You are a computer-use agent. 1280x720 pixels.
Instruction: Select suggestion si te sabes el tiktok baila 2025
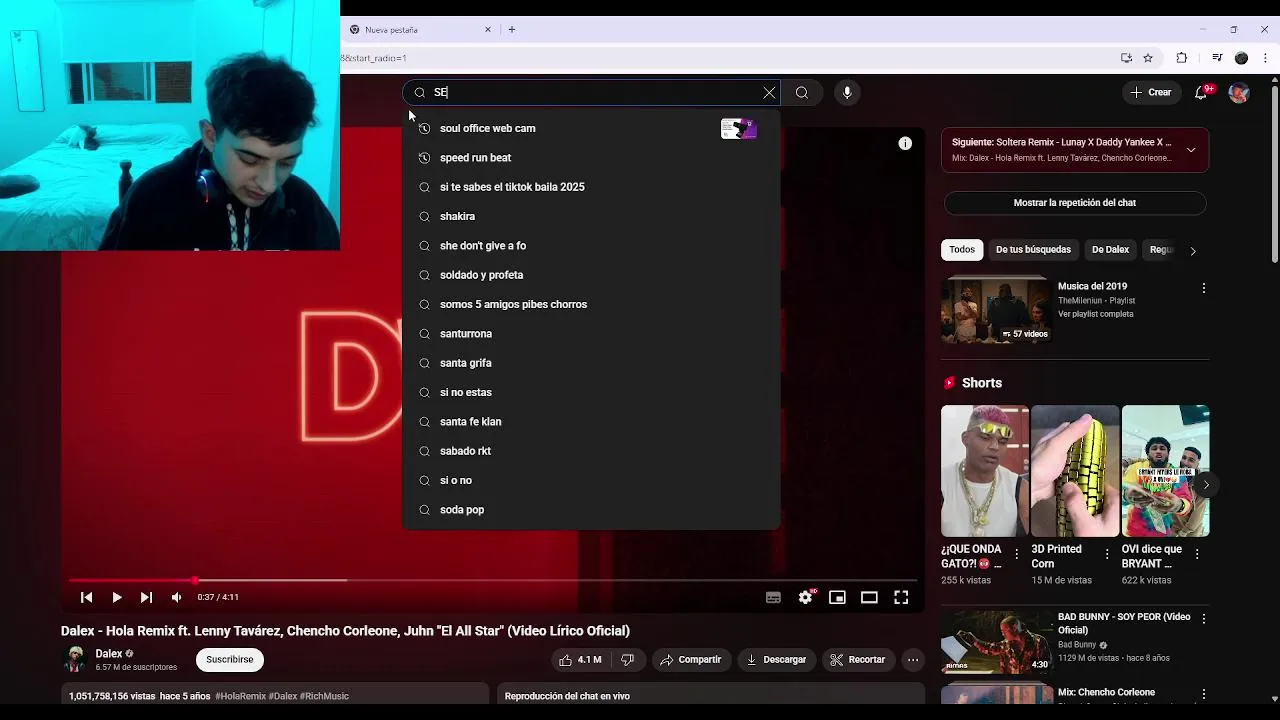[591, 187]
